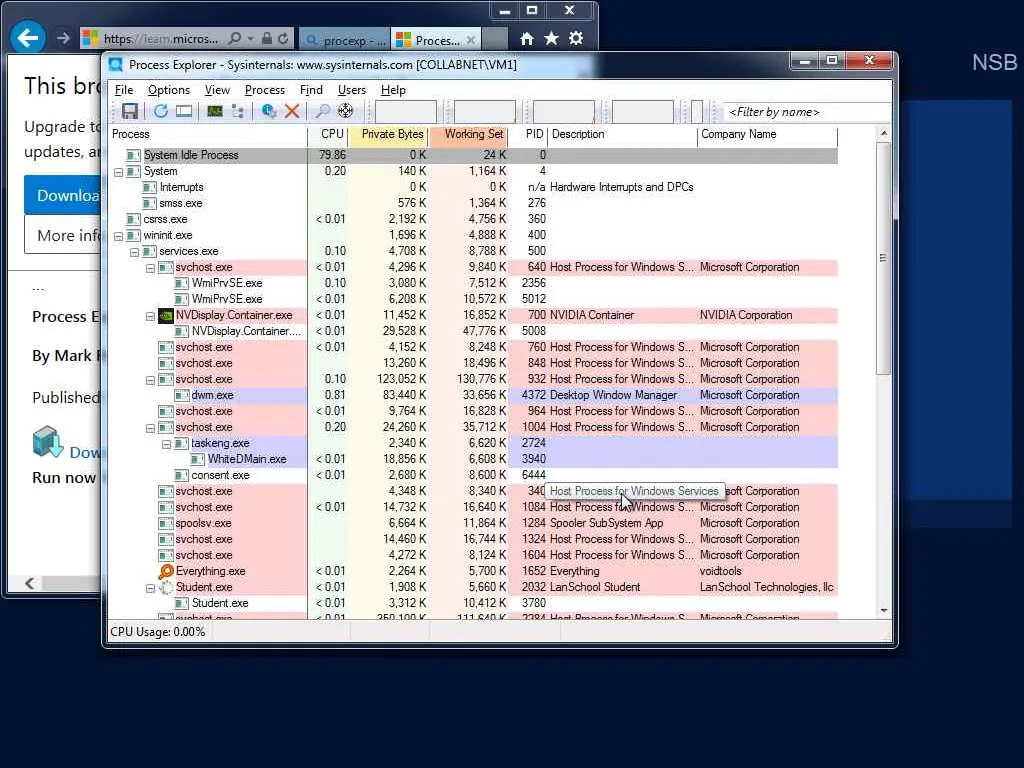
Task: Collapse the svchost.exe PID 1004 node
Action: [150, 428]
